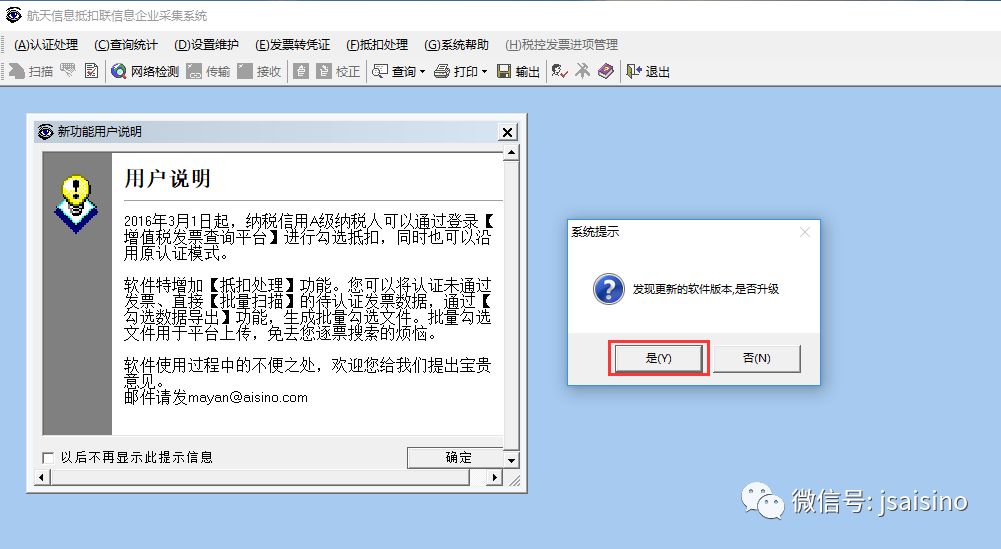Screen dimensions: 1001x549
Task: Click 是(Y) to upgrade the software
Action: (x=658, y=358)
